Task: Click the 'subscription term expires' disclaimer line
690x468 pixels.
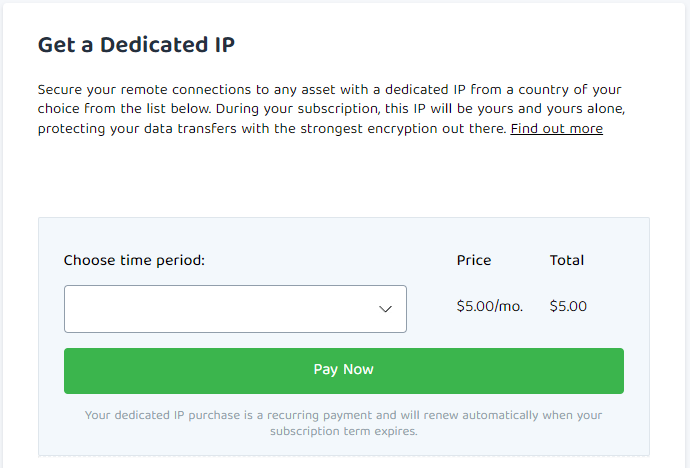Action: (343, 432)
